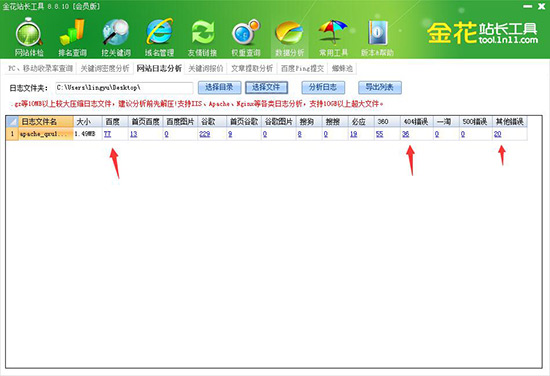
Task: Open the 首页百度 count link 13
Action: 134,134
